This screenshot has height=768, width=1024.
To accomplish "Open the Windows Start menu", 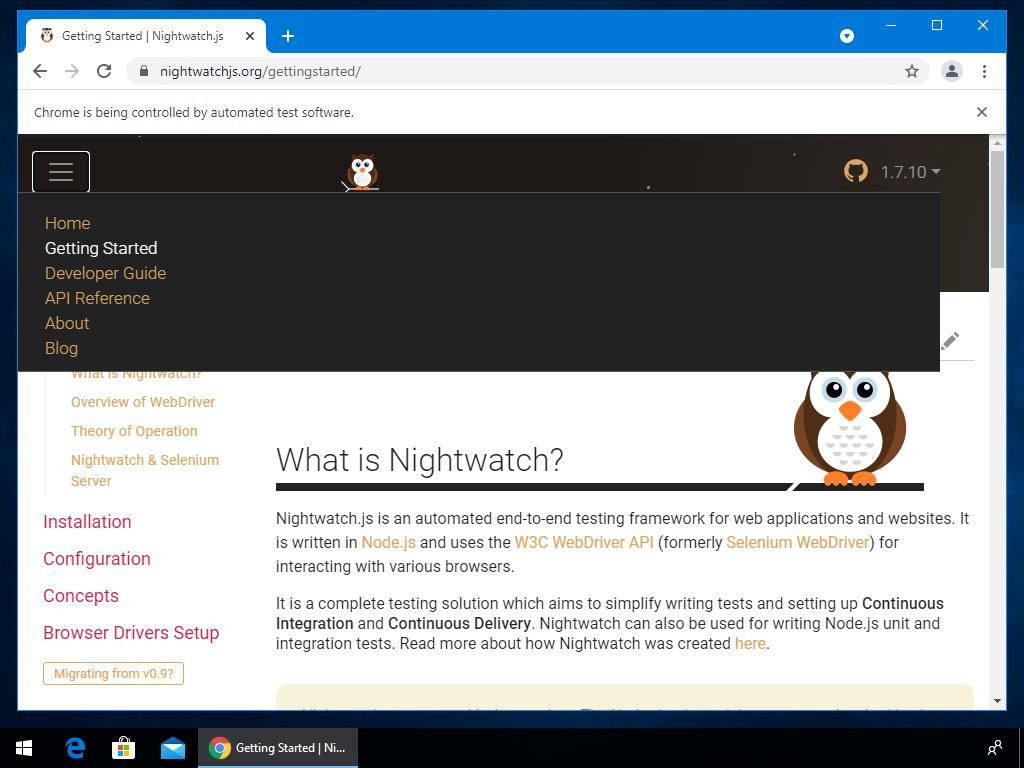I will (24, 748).
